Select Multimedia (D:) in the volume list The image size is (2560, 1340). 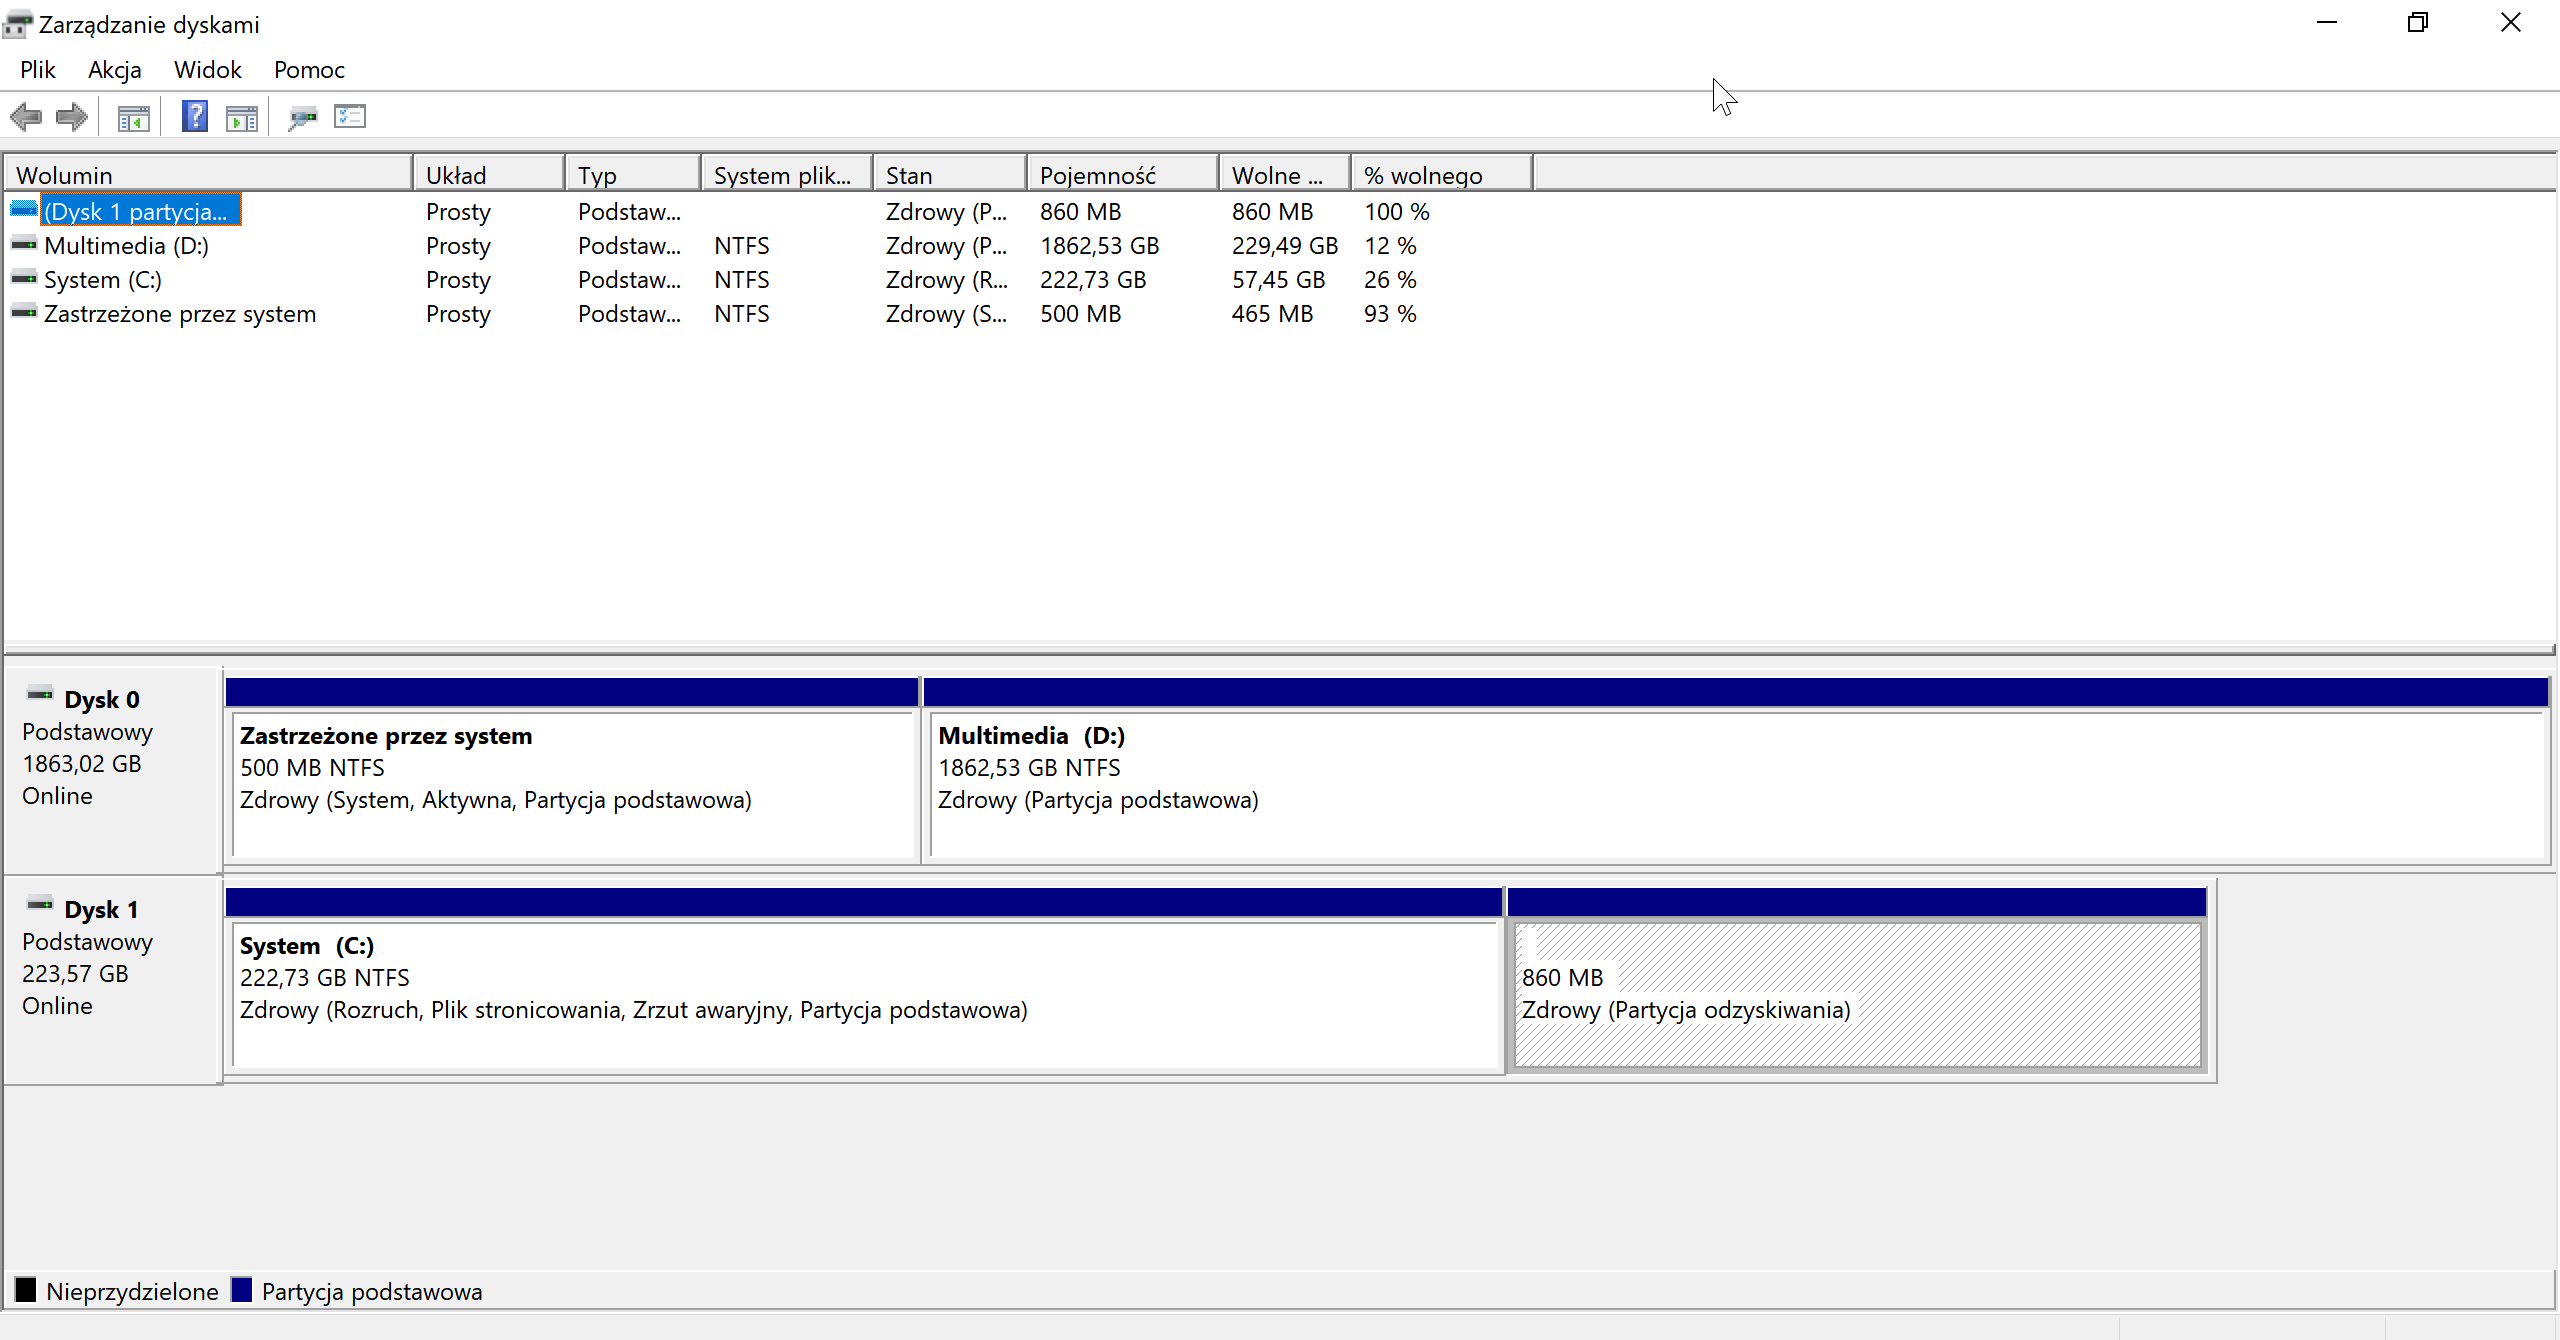[126, 246]
